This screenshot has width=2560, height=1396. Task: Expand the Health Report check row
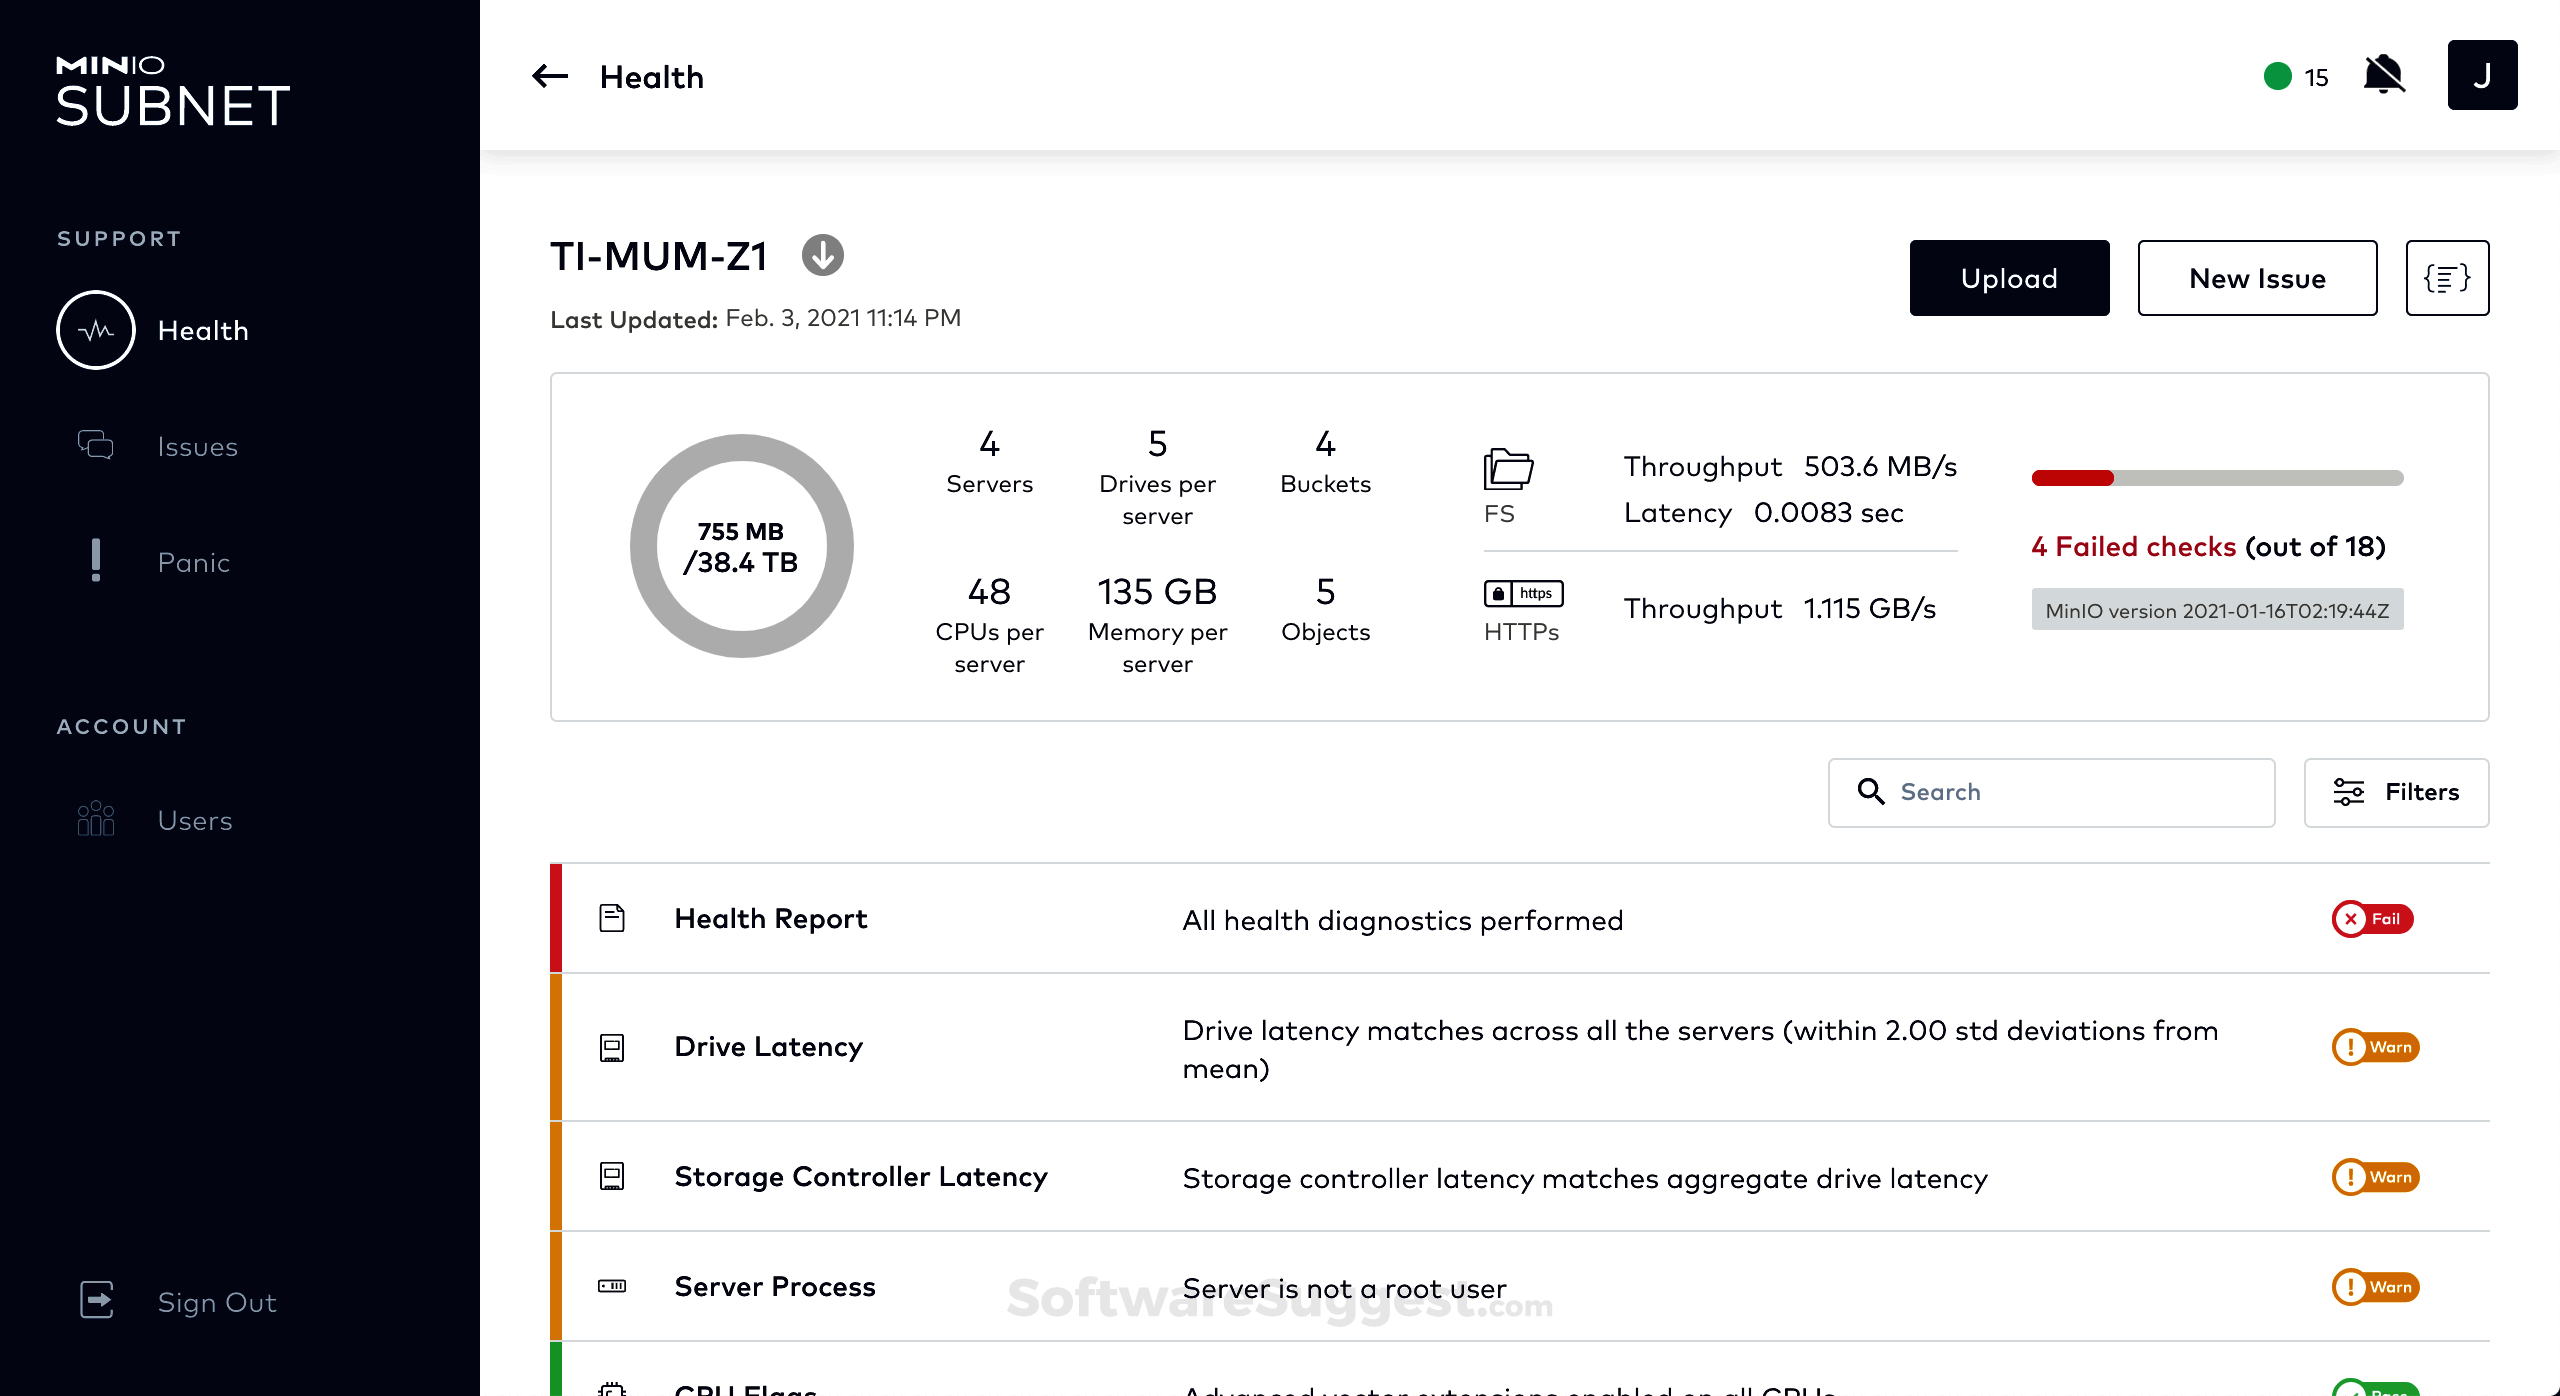pyautogui.click(x=1300, y=918)
